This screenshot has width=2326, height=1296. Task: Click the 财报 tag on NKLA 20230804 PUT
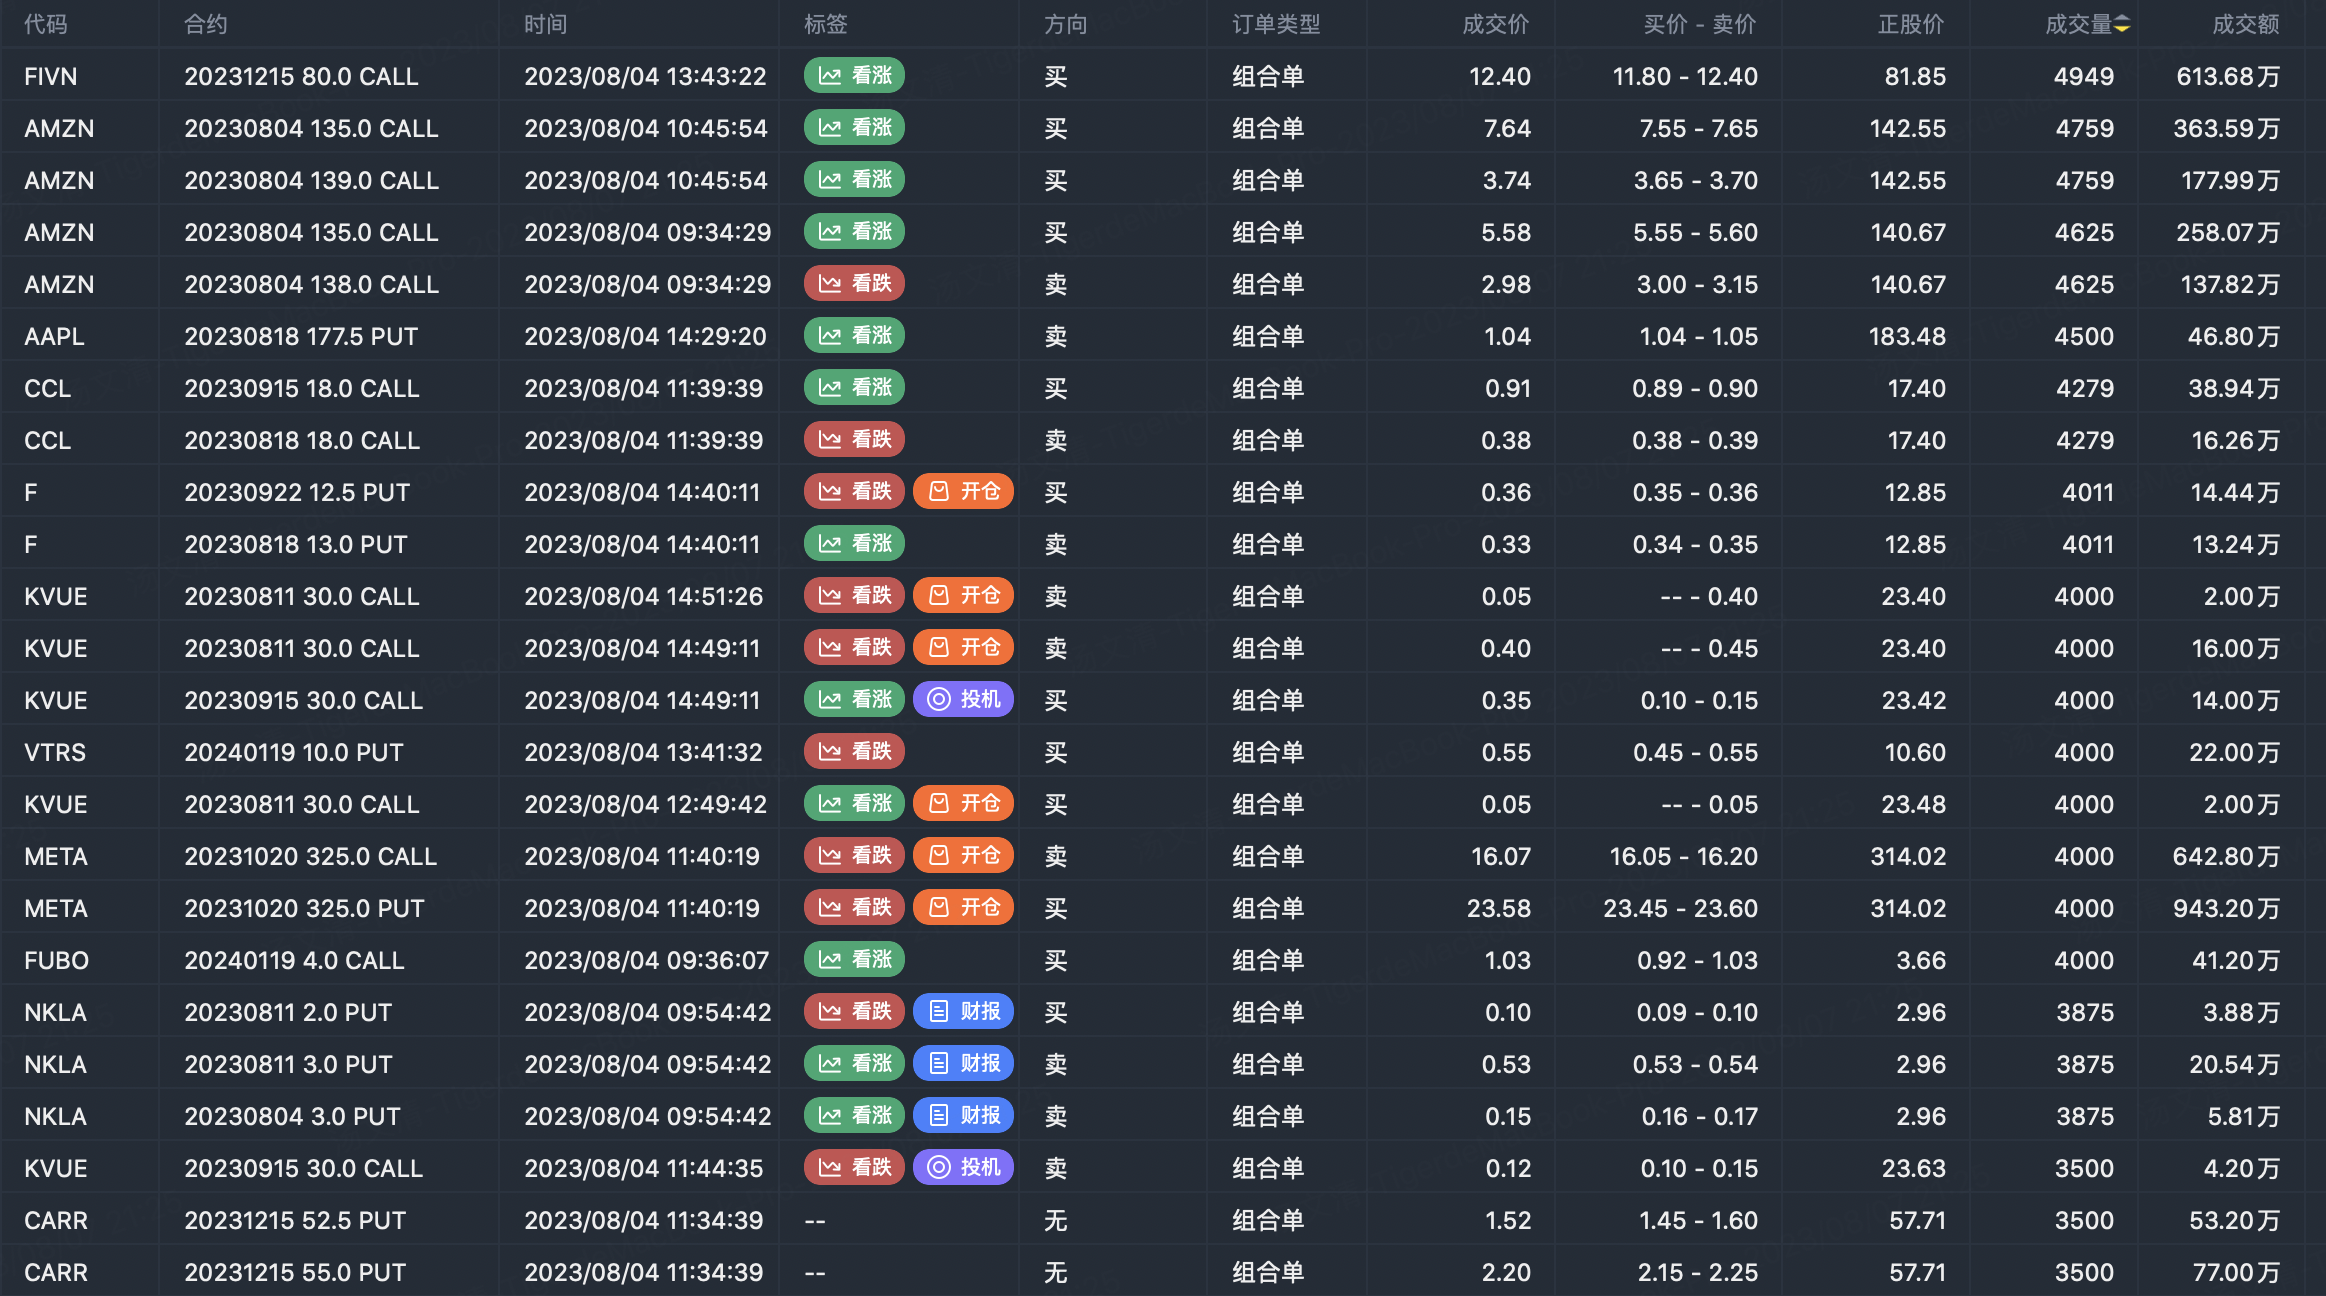(963, 1116)
